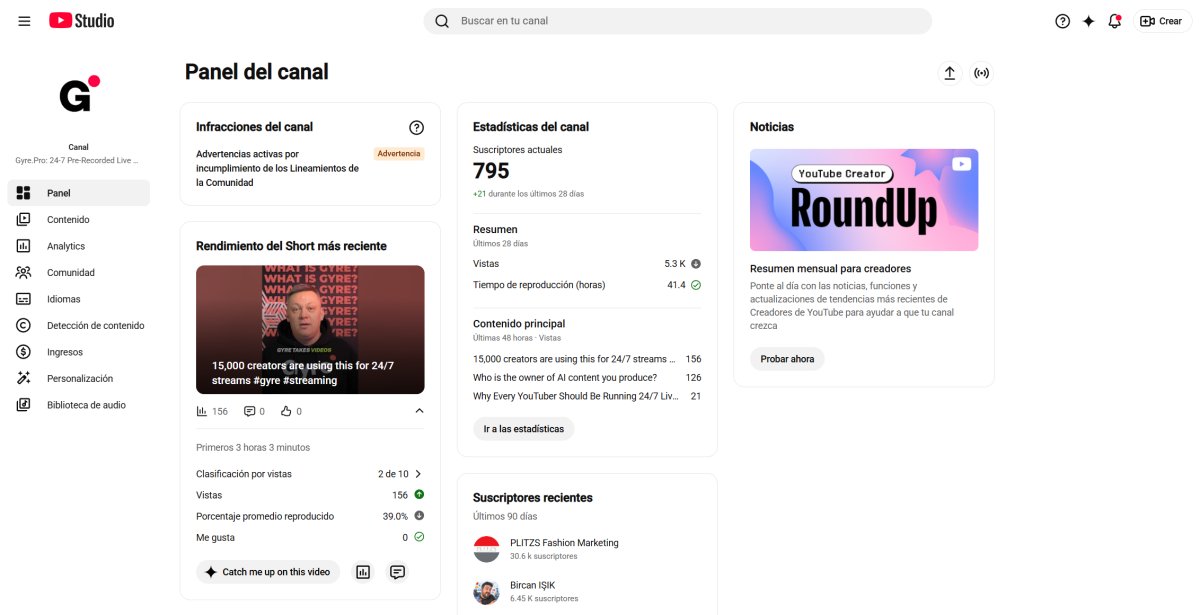Expand Clasificación por vistas 2 de 10 arrow

418,474
